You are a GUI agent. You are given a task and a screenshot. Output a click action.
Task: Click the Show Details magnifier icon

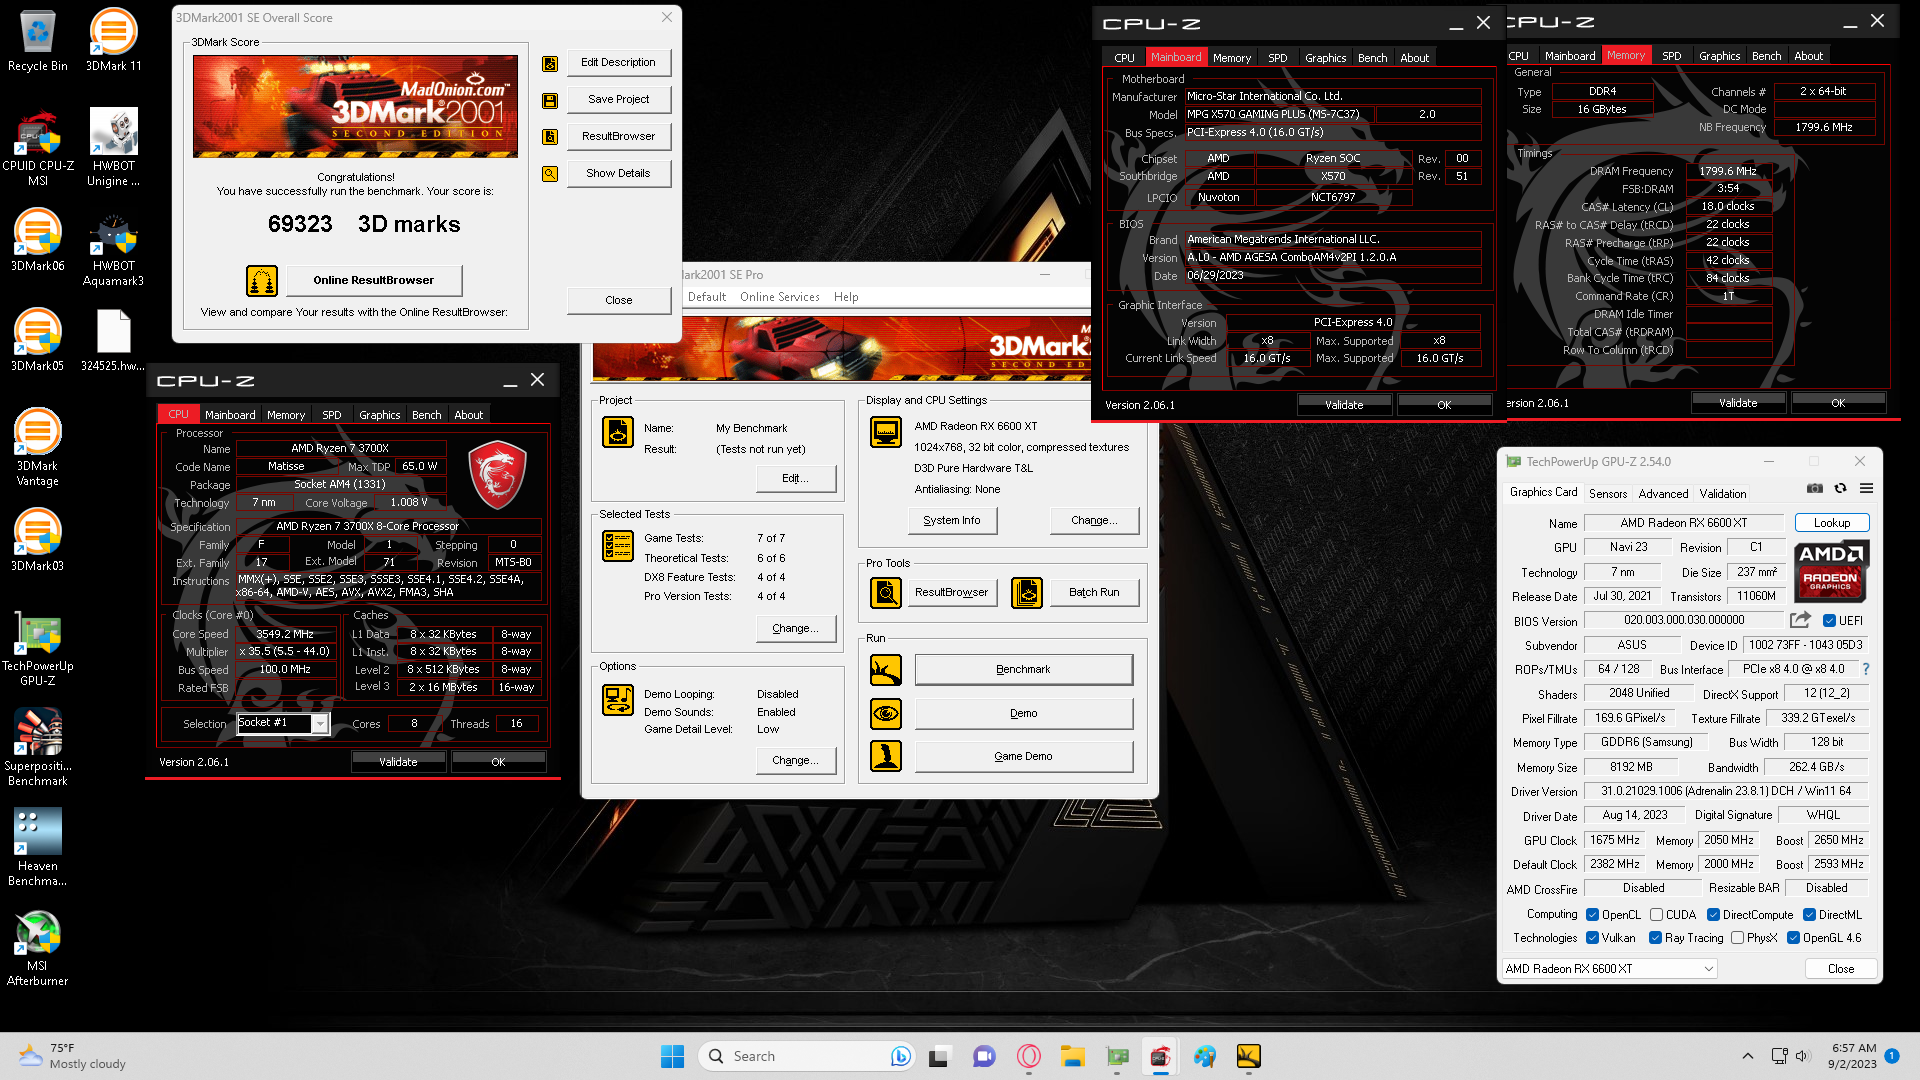pyautogui.click(x=550, y=174)
